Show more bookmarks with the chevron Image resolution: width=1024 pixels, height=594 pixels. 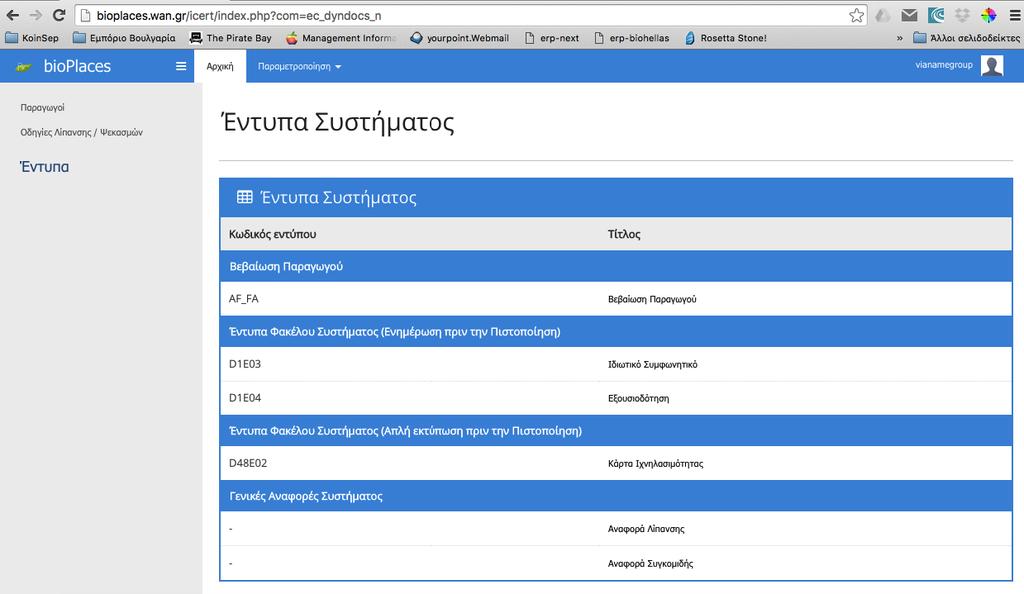pos(899,38)
